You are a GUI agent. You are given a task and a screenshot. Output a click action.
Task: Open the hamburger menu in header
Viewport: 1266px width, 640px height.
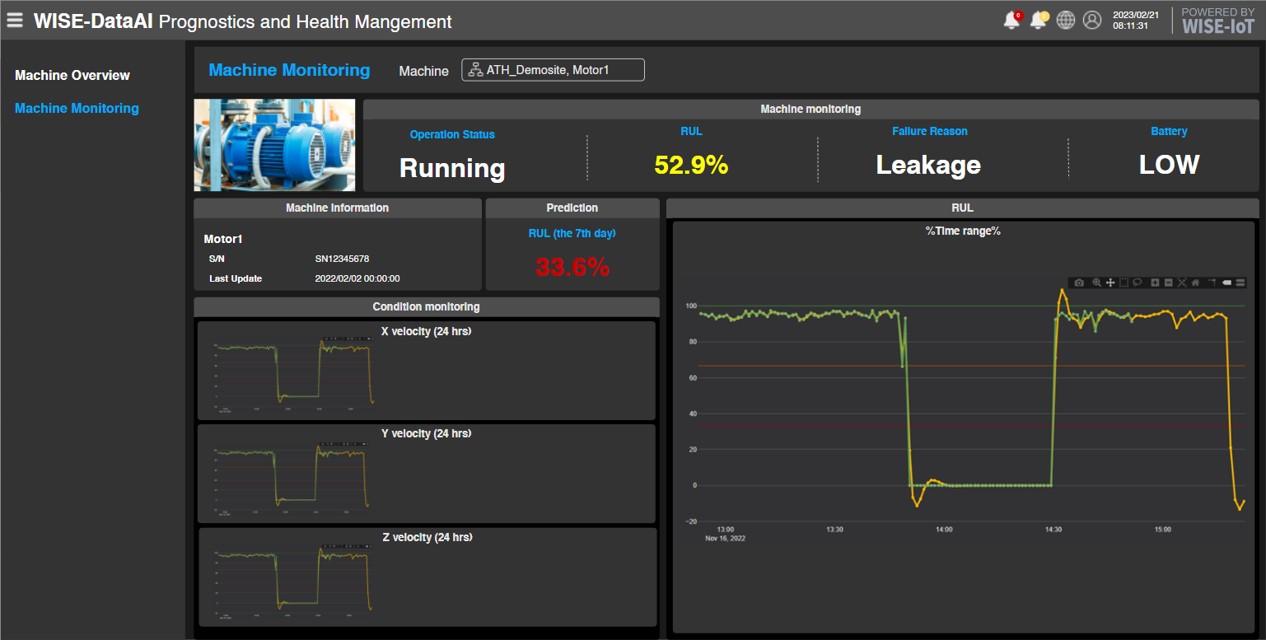click(15, 20)
